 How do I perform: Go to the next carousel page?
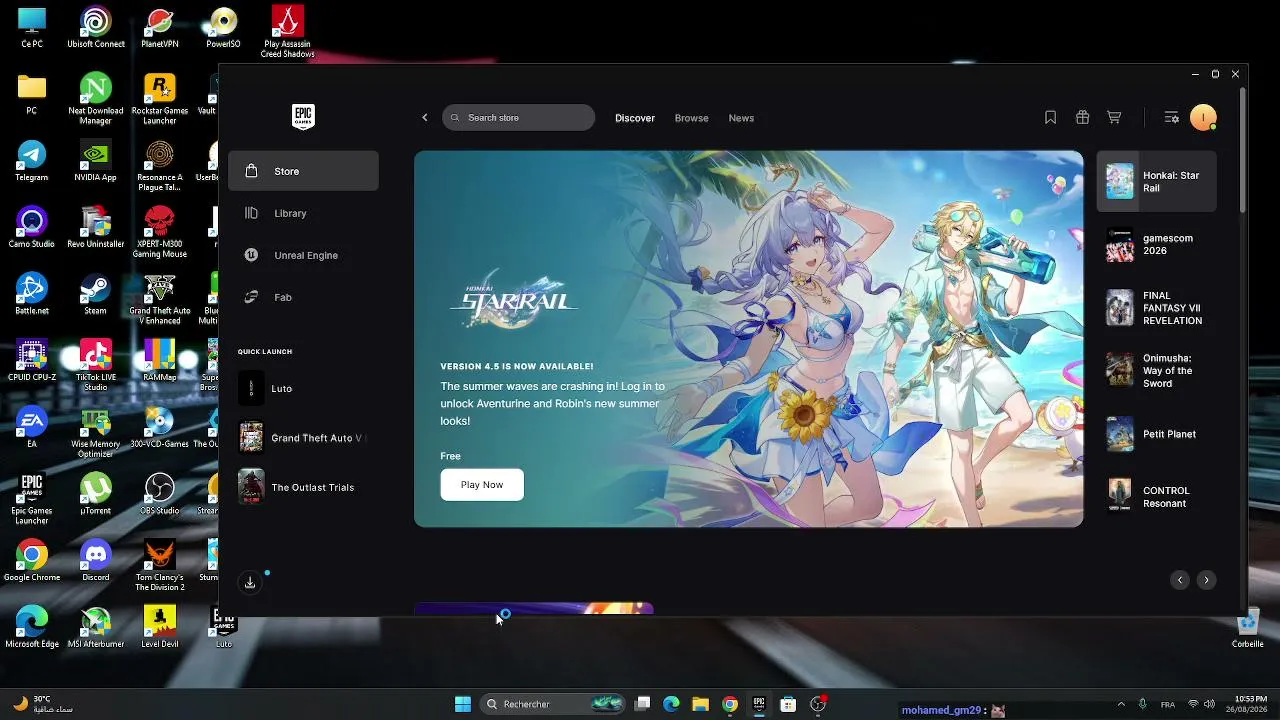1206,580
